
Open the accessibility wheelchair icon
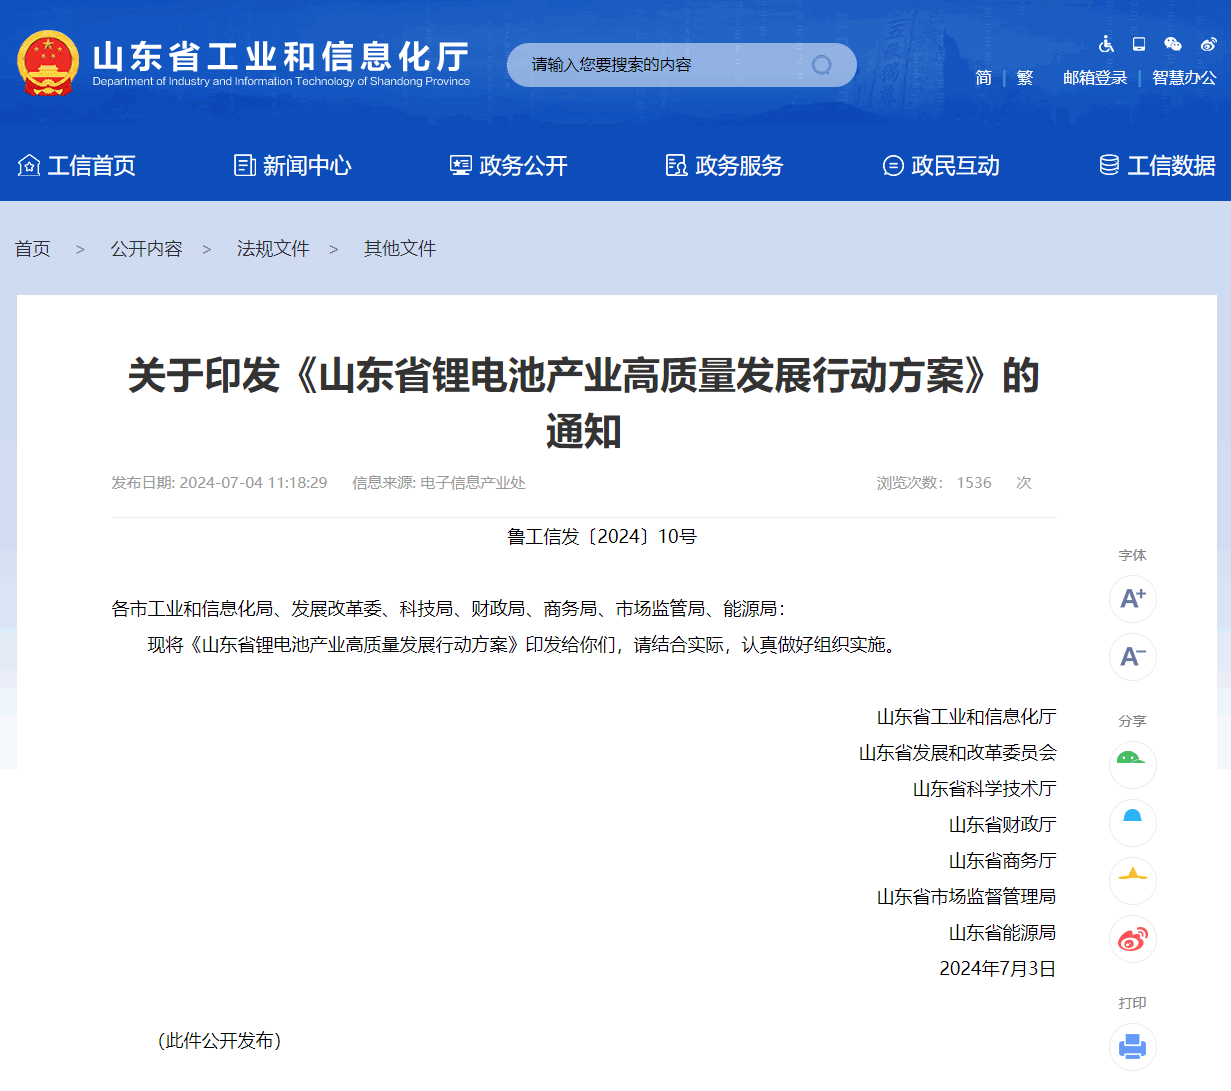(1106, 44)
